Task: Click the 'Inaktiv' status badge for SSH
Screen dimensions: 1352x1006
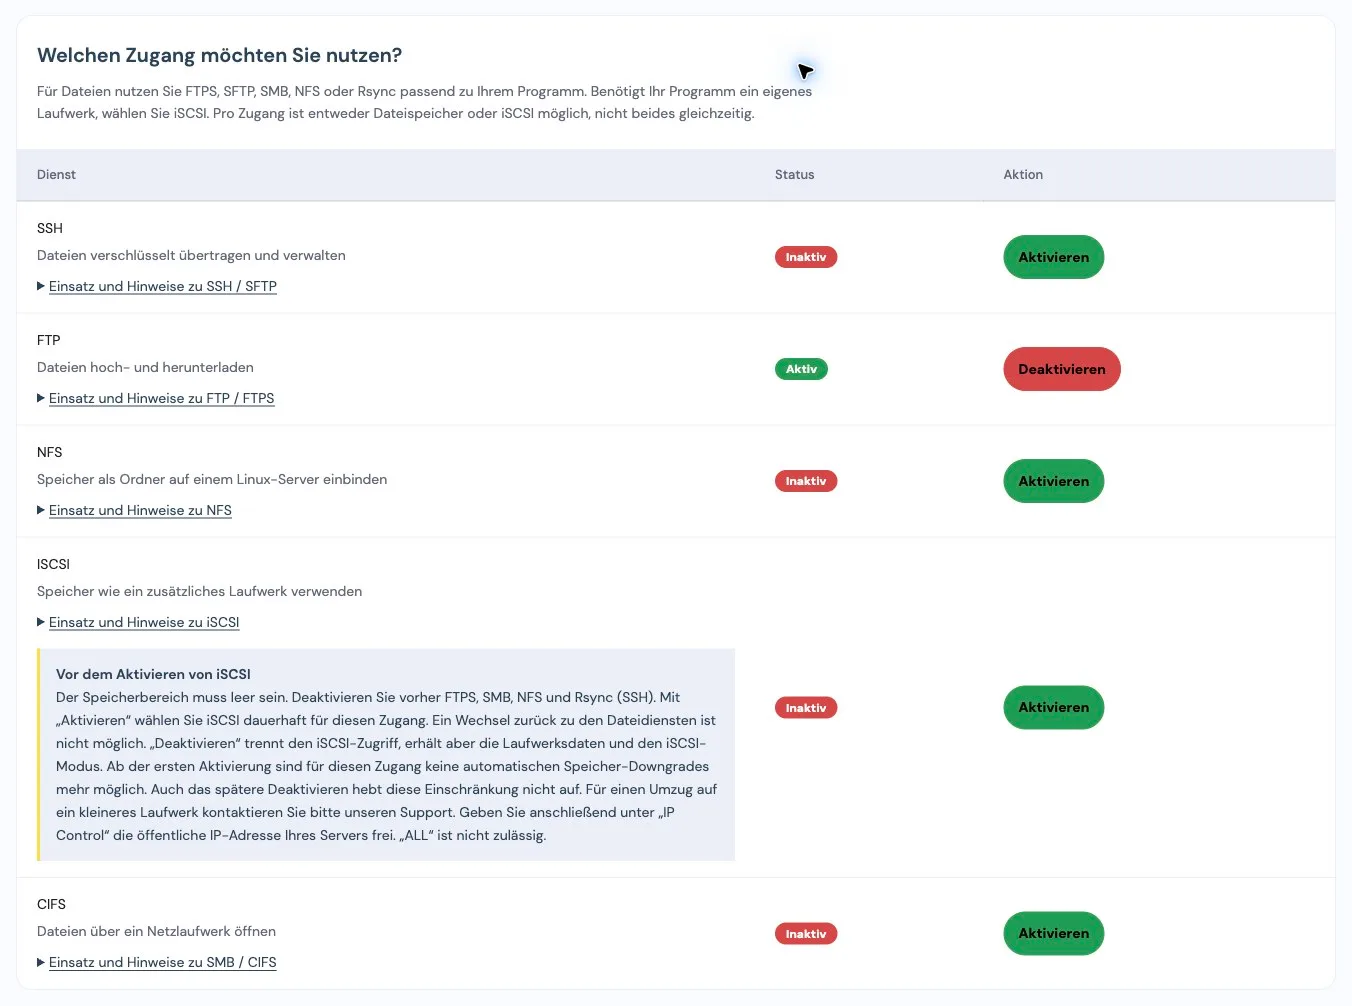Action: point(806,257)
